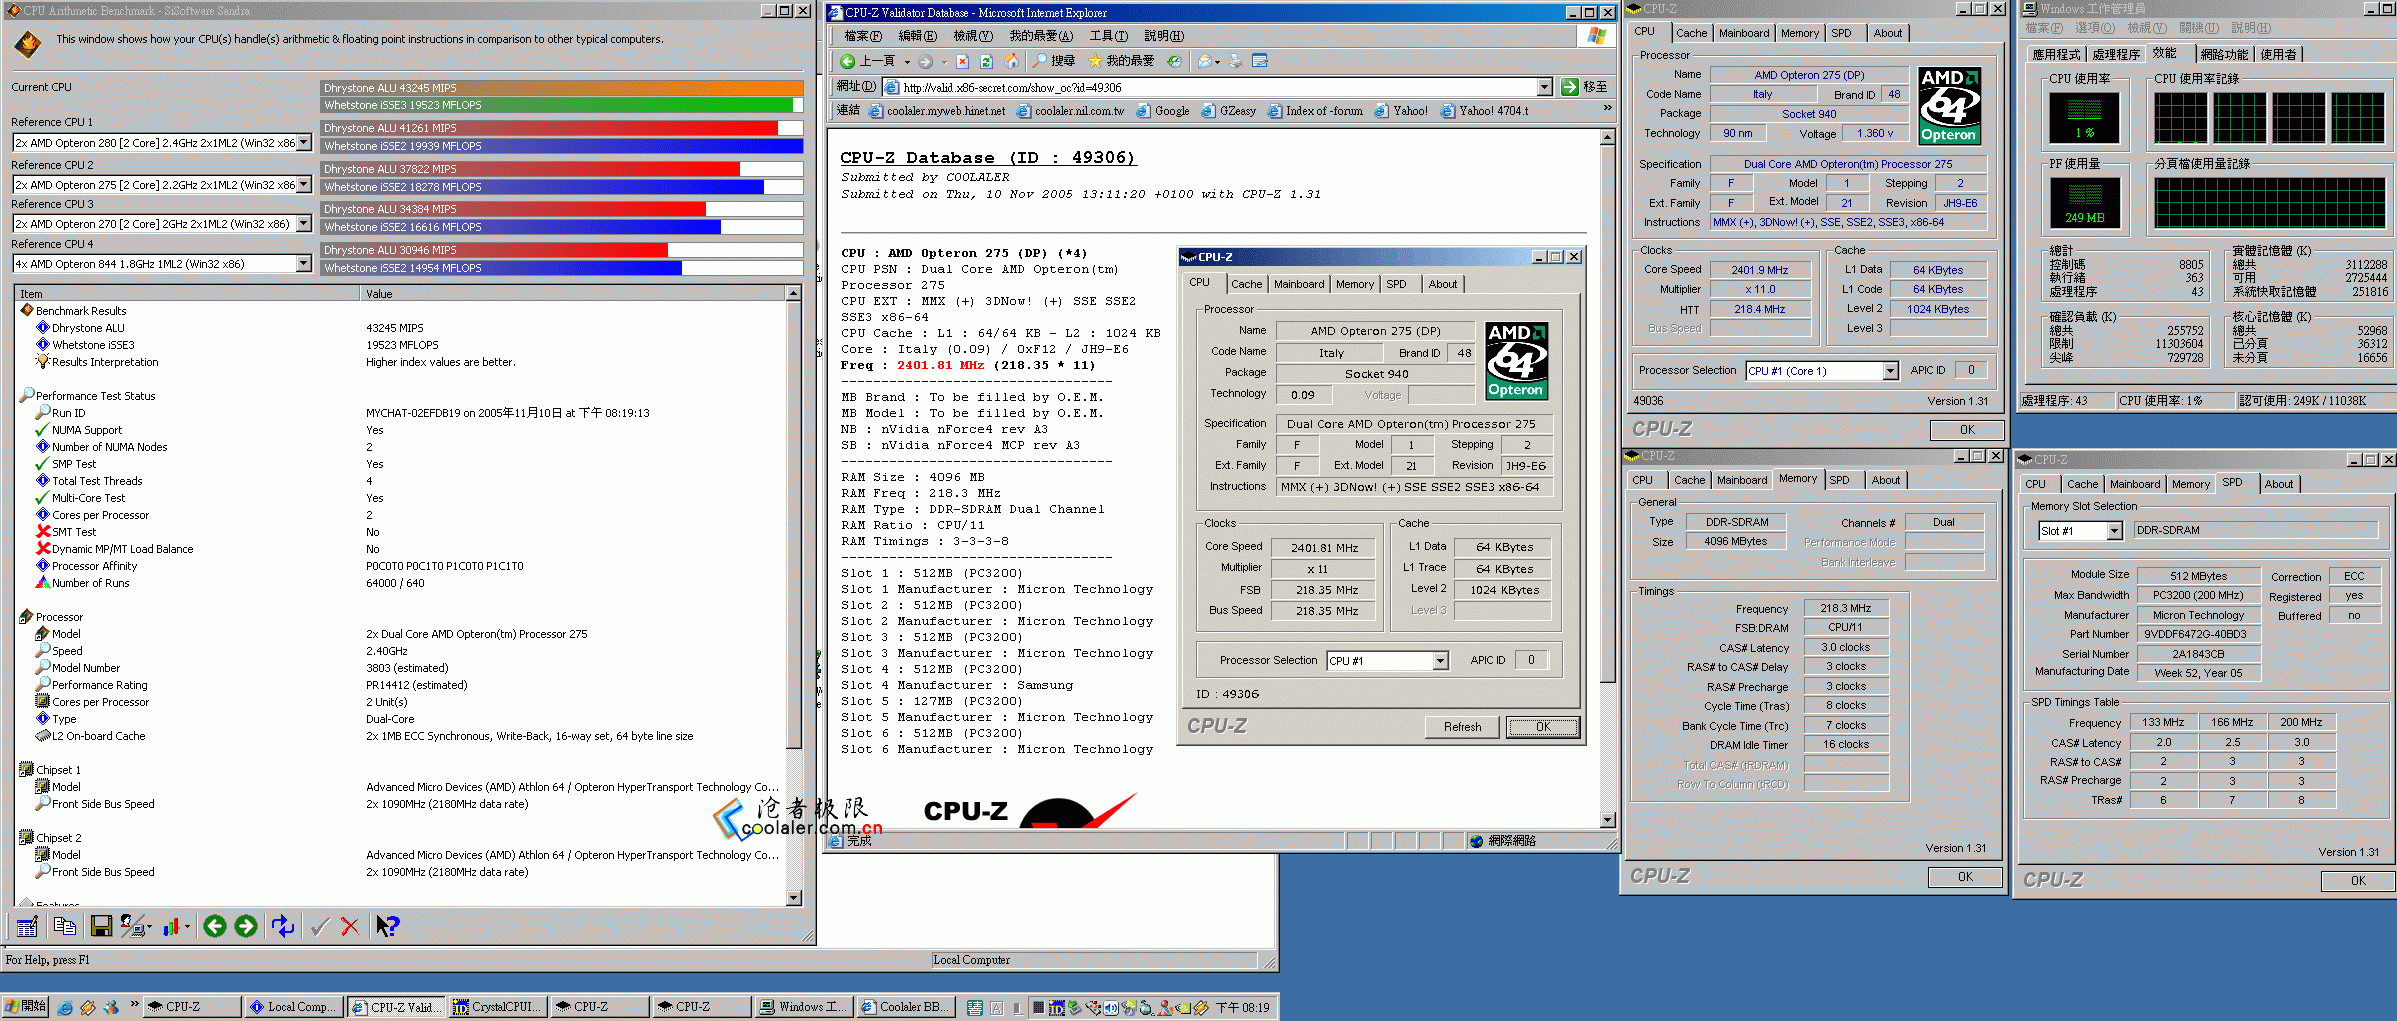The height and width of the screenshot is (1021, 2397).
Task: Switch to 網路功能 tab in Task Manager
Action: click(x=2224, y=54)
